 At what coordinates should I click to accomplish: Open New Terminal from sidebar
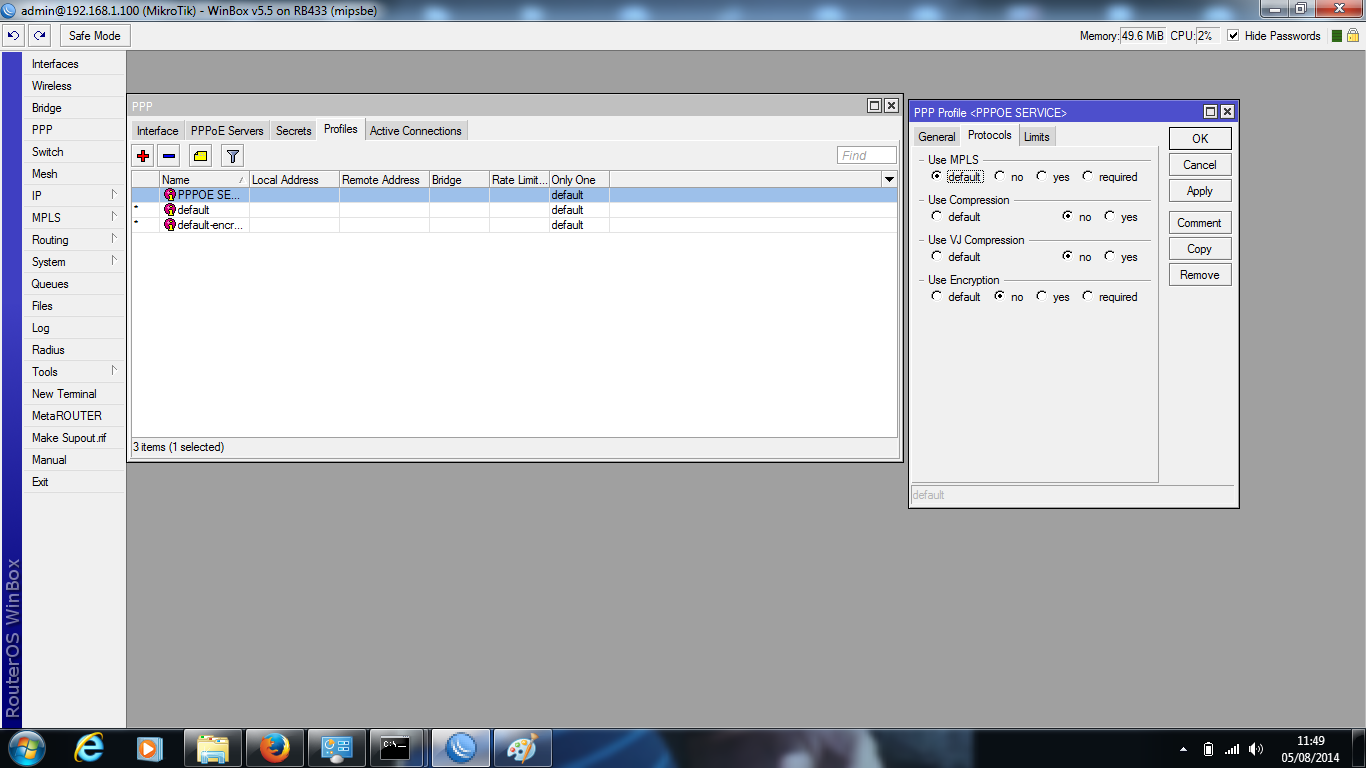pyautogui.click(x=74, y=394)
